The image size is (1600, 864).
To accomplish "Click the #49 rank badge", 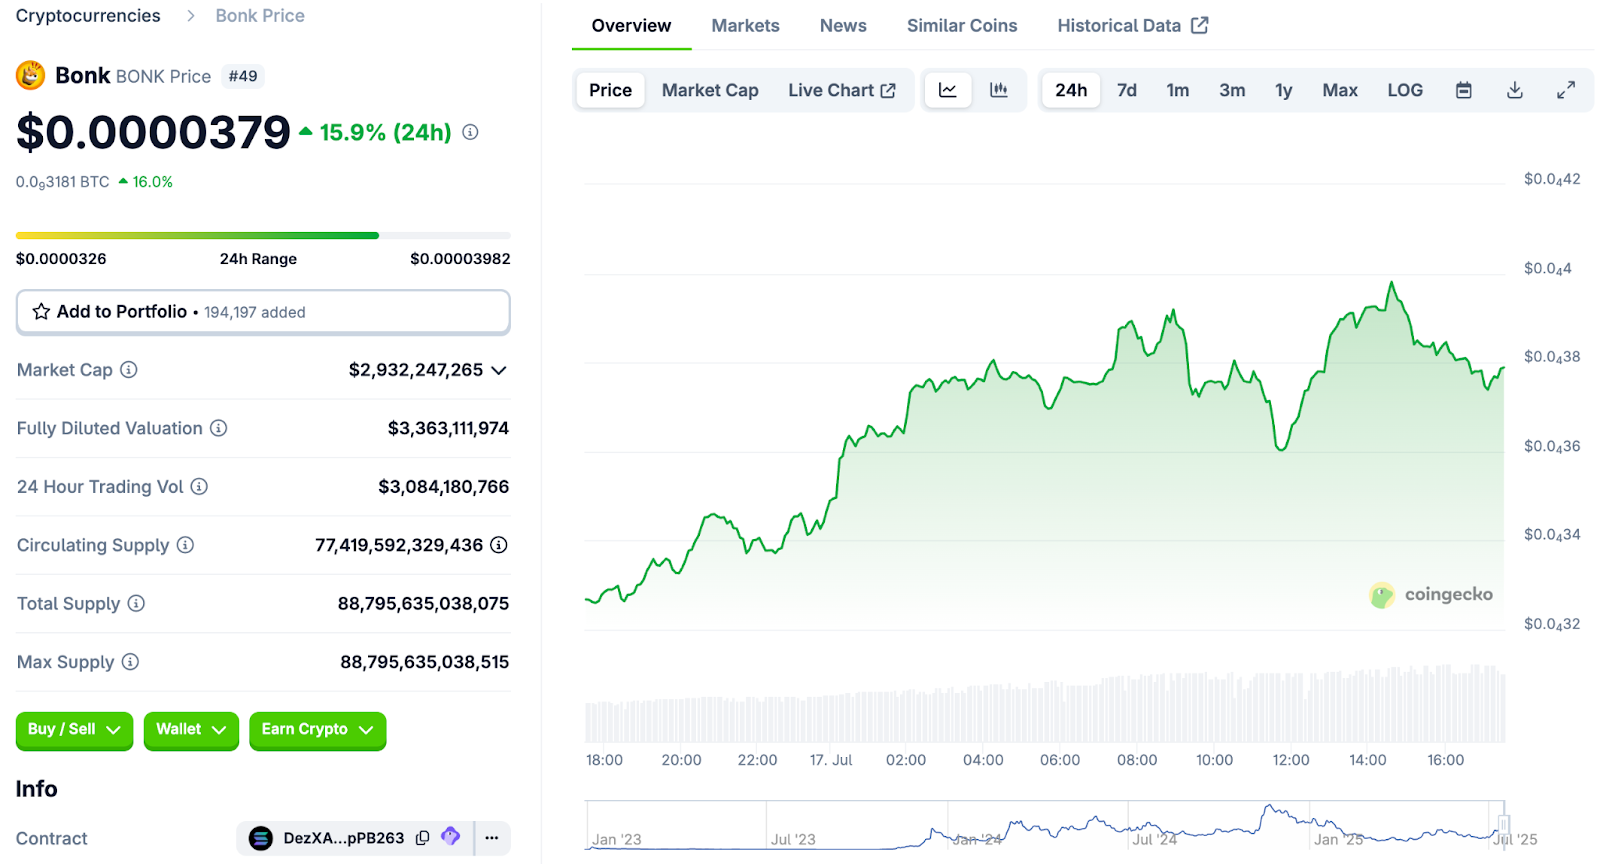I will 243,76.
